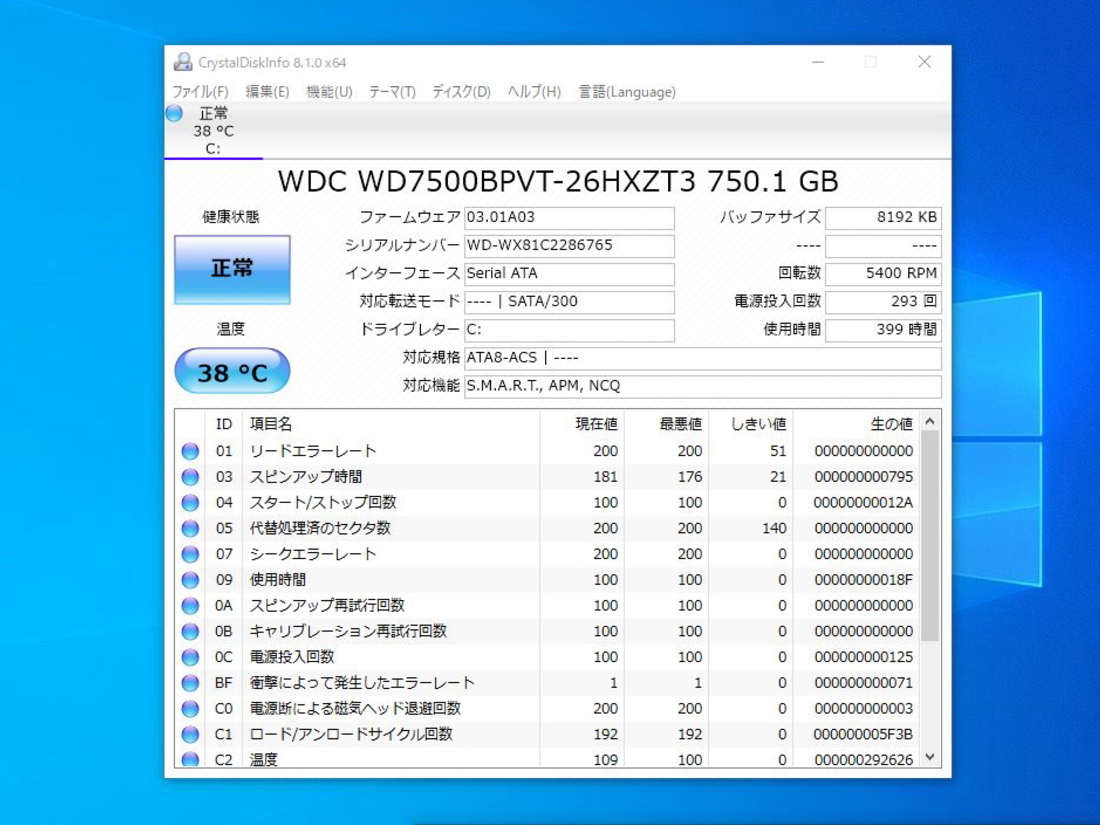Click status orb for 04 スタート/ストップ回数
The width and height of the screenshot is (1100, 825).
click(190, 502)
